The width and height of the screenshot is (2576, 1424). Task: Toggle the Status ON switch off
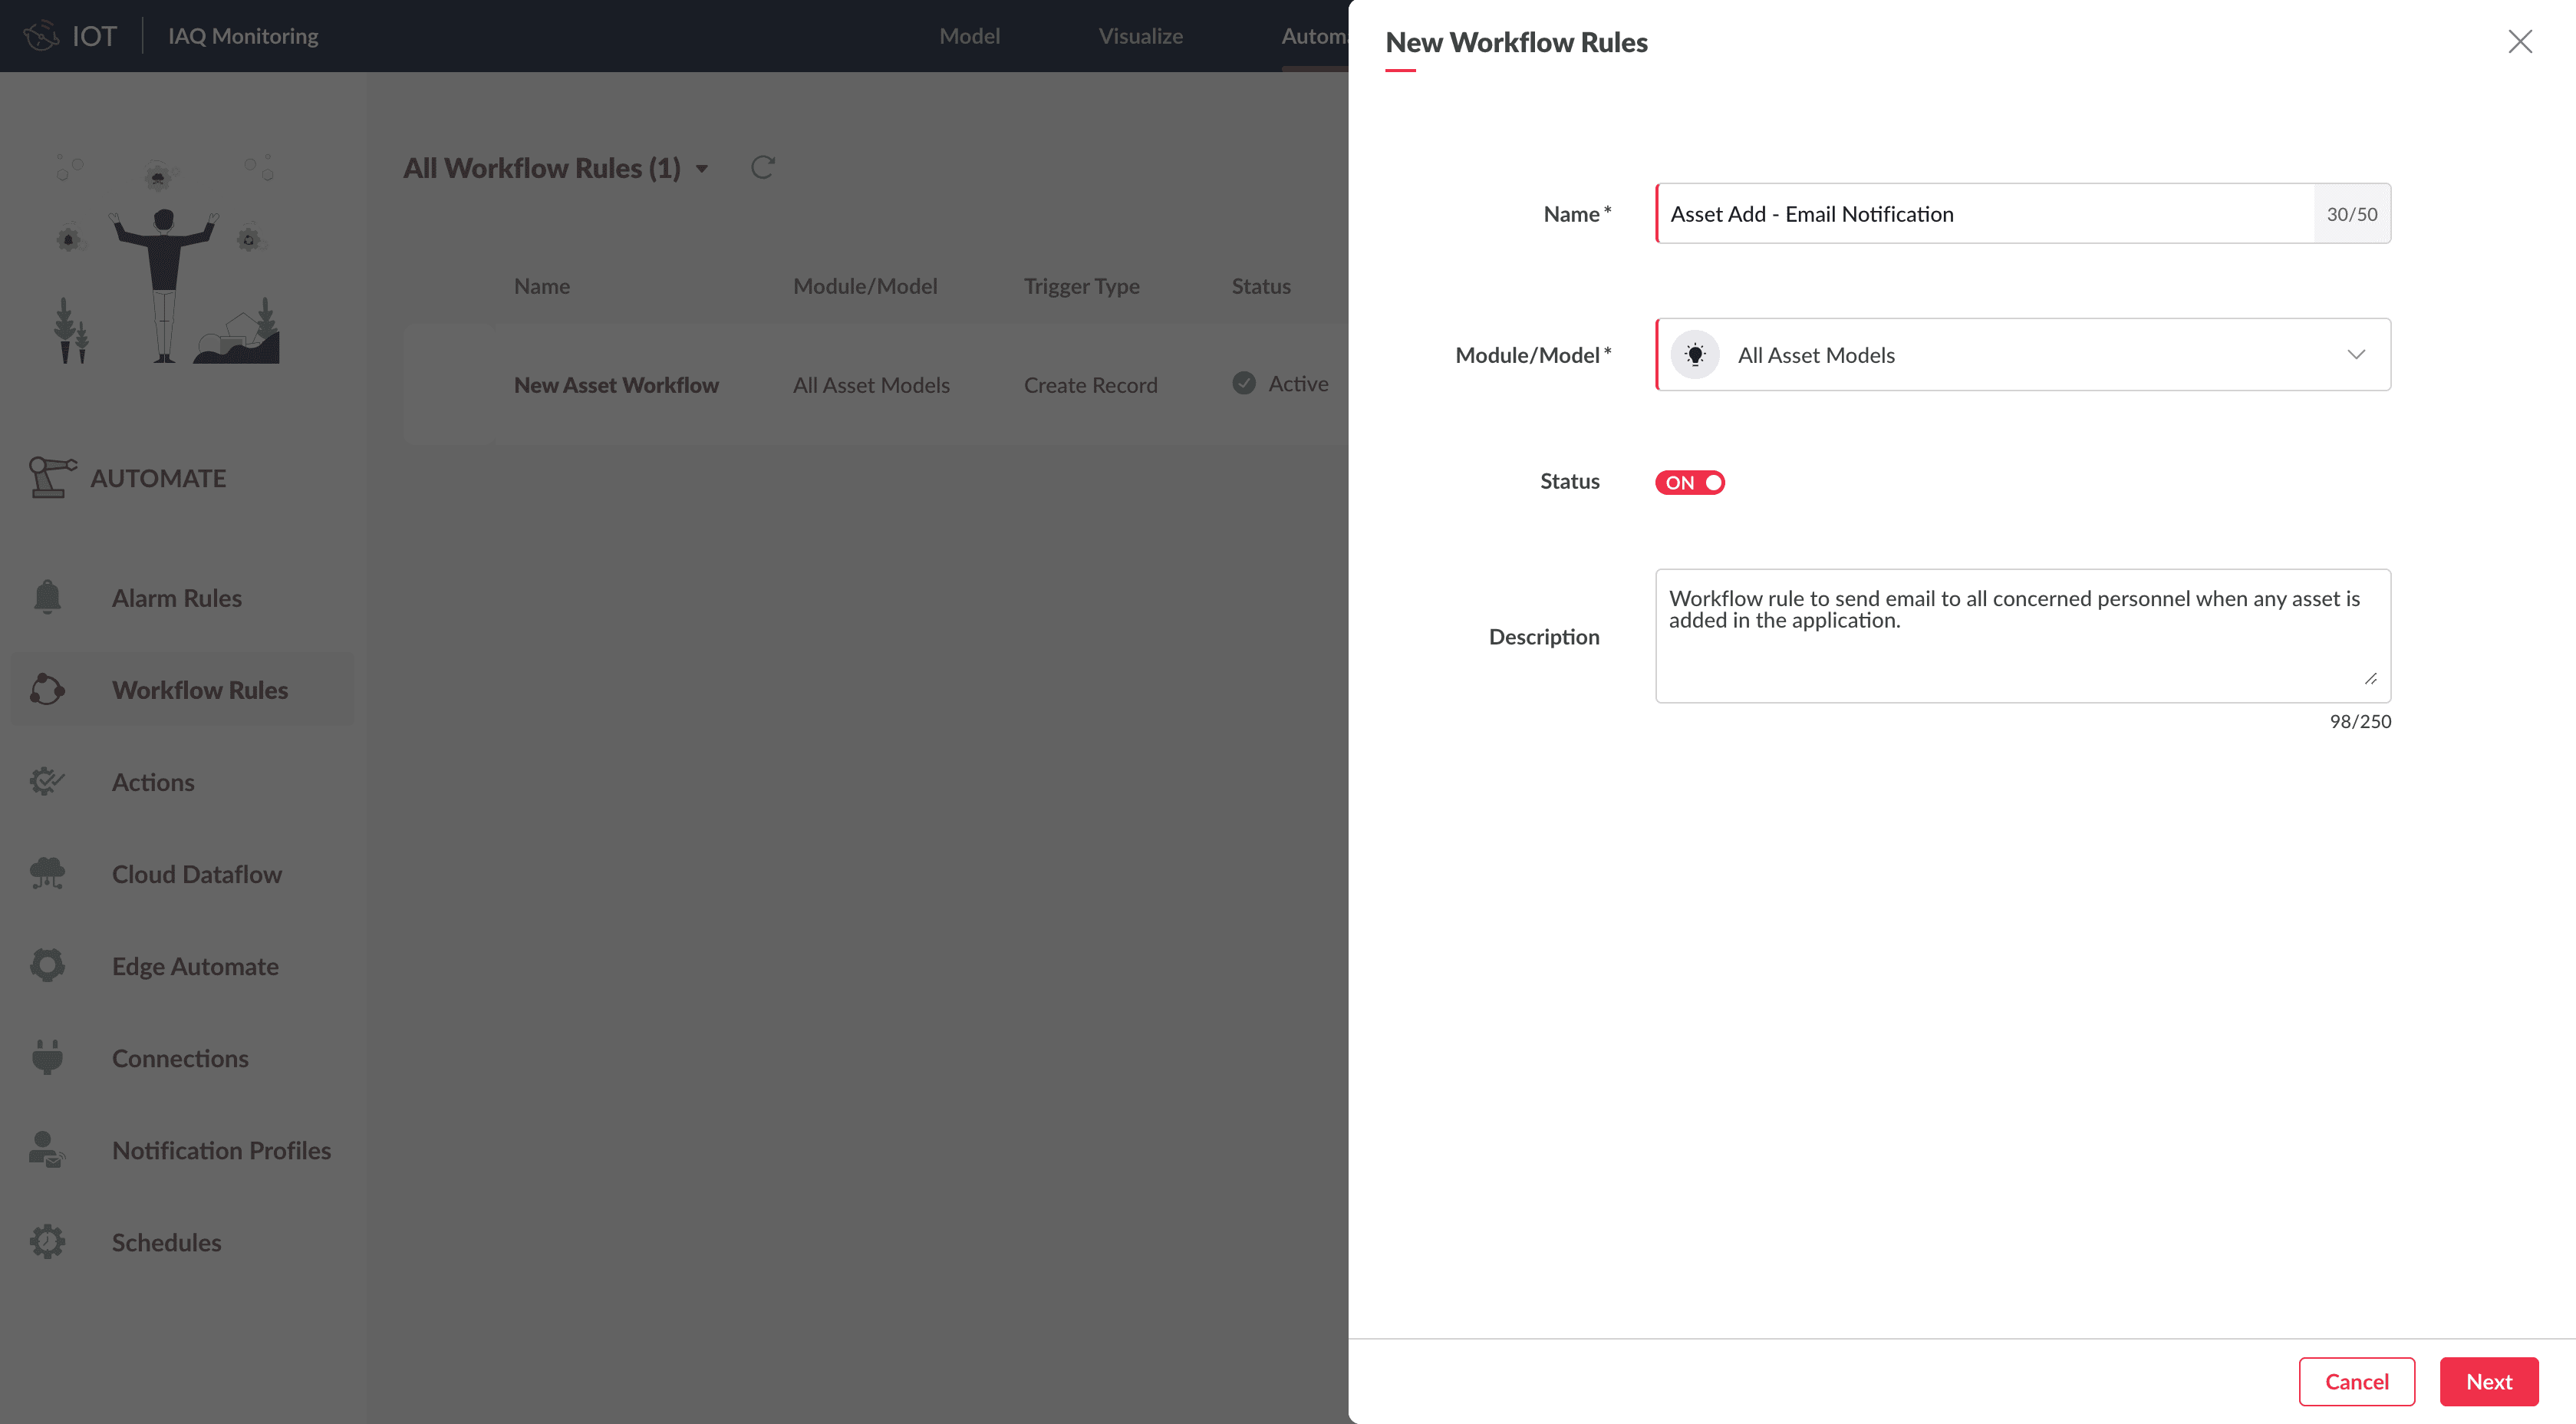(x=1689, y=482)
